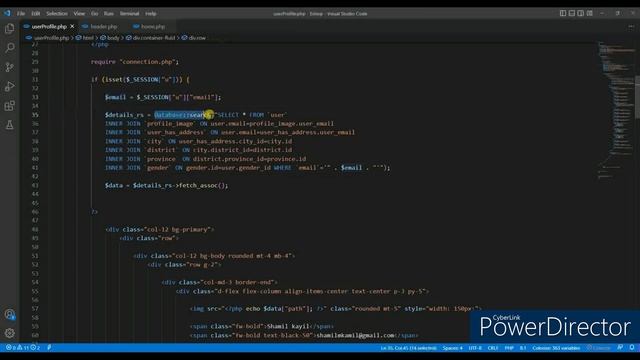Viewport: 640px width, 360px height.
Task: Change file encoding UTF-8
Action: pos(475,348)
